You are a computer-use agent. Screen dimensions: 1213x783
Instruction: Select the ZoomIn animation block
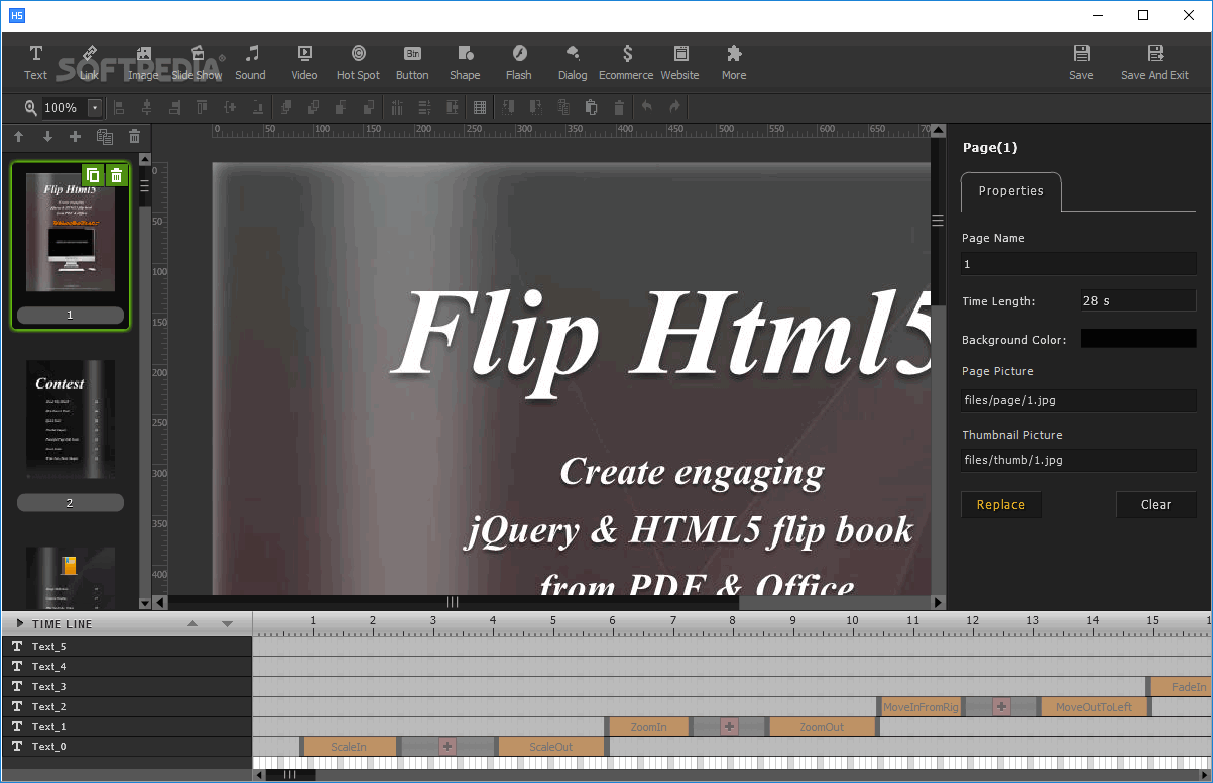[648, 727]
